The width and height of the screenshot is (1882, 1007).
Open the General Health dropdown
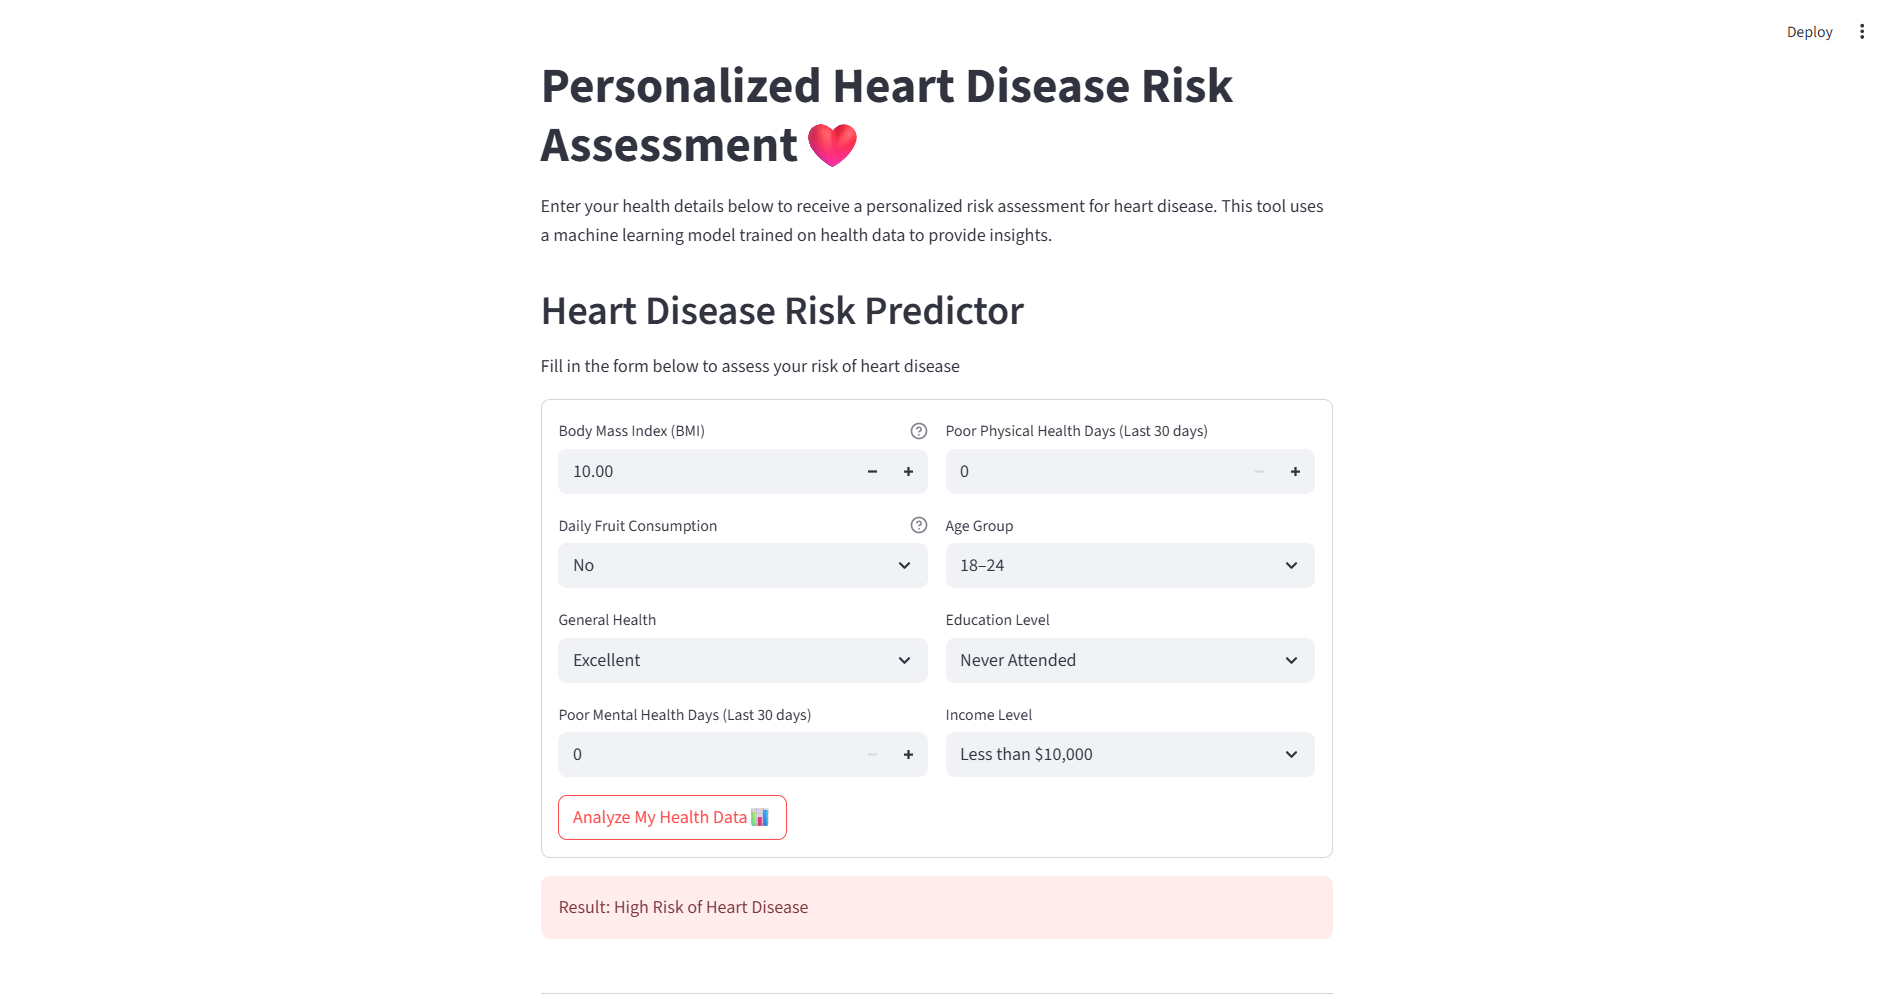pos(742,661)
